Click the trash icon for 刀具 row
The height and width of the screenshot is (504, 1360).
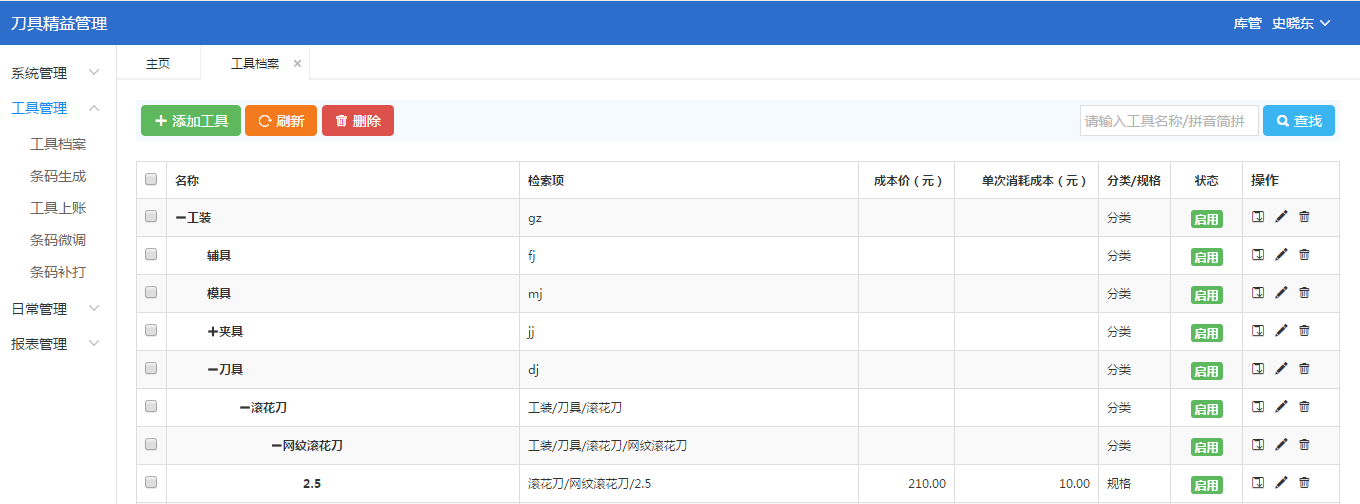[x=1304, y=369]
